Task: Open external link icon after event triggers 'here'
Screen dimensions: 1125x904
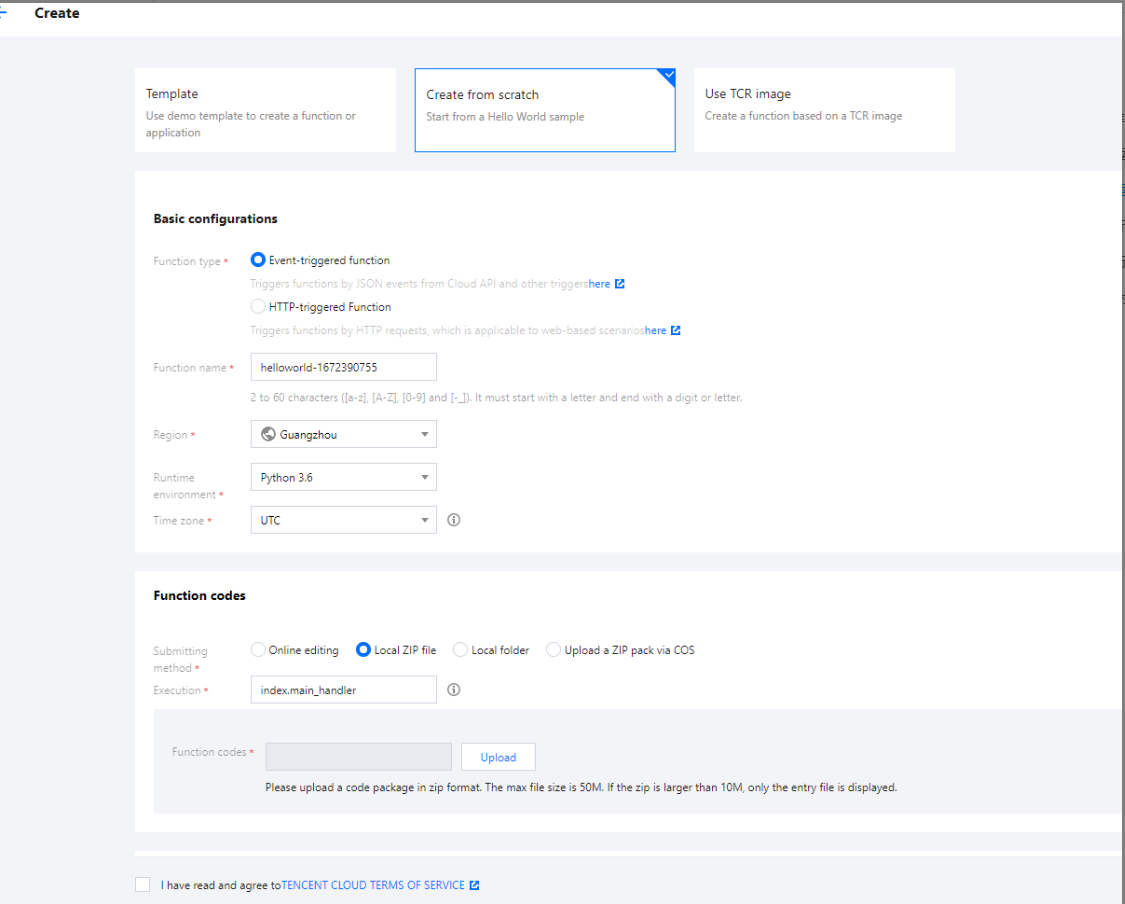Action: point(620,284)
